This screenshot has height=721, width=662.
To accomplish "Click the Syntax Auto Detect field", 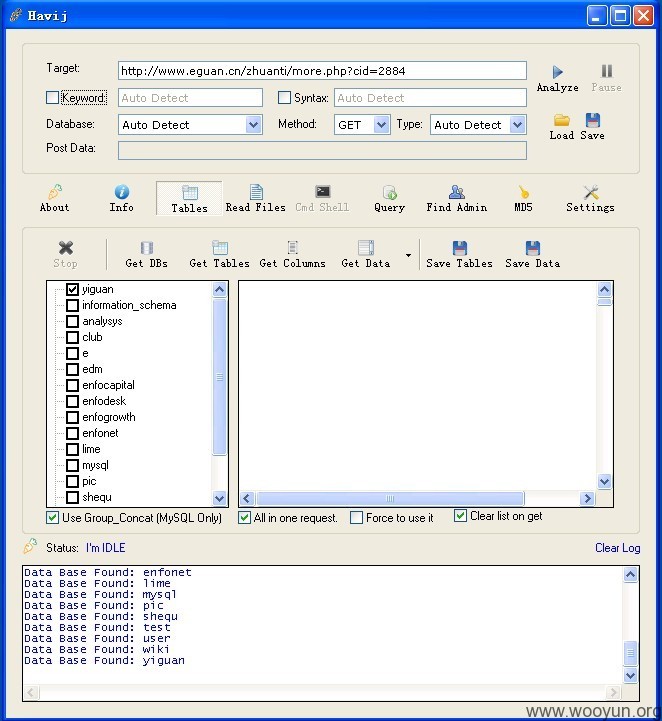I will point(430,98).
